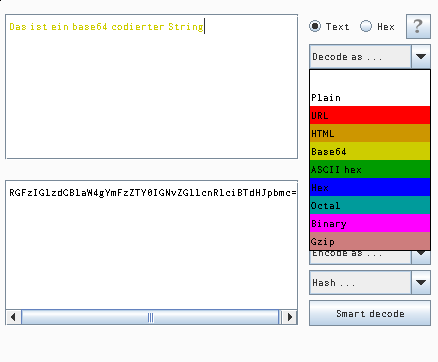Click into the decoded text upper pane

click(x=152, y=87)
